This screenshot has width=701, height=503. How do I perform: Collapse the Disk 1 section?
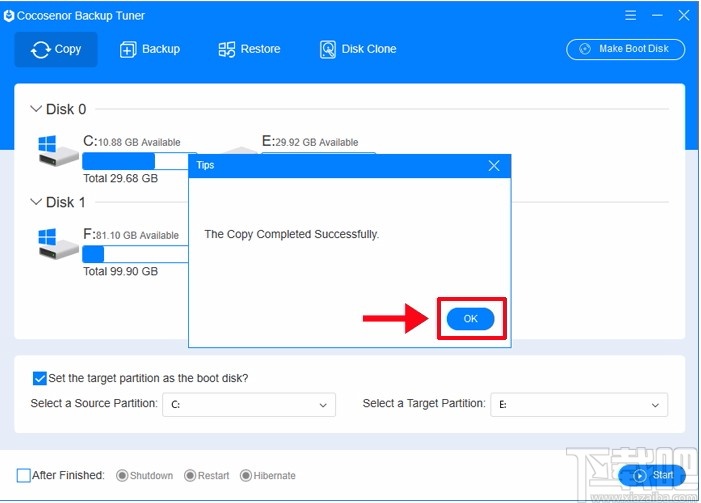[36, 202]
